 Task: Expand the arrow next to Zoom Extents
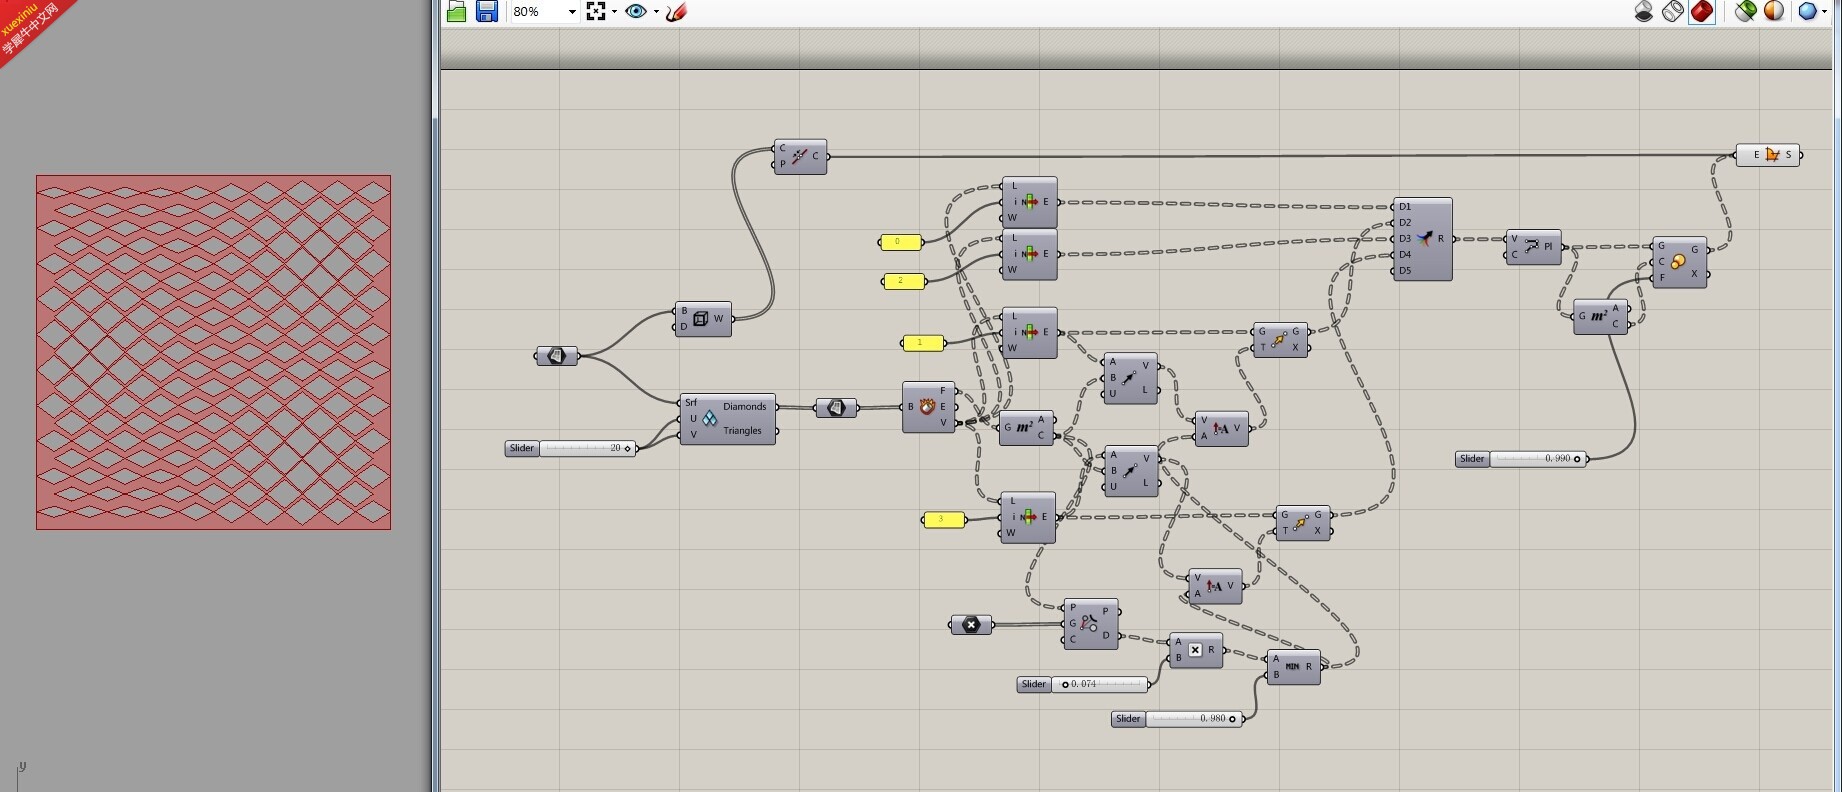click(x=614, y=12)
